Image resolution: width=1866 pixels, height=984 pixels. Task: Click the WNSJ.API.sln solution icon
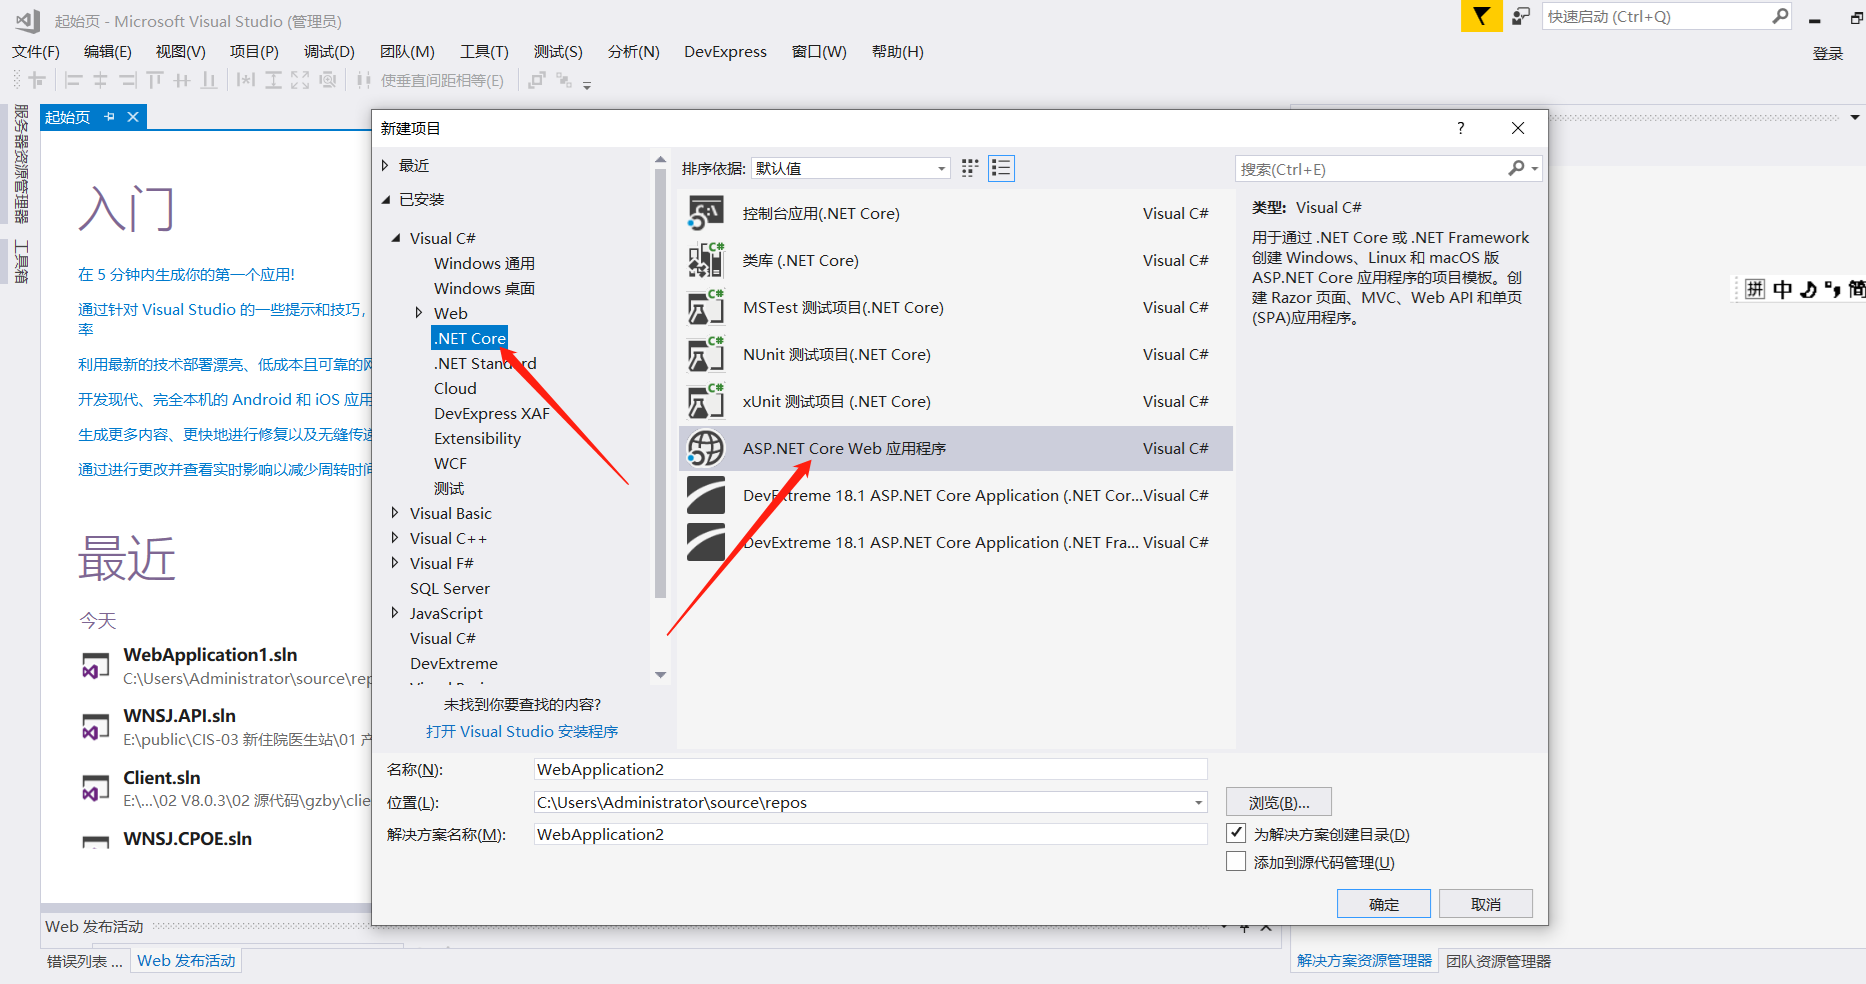coord(96,727)
